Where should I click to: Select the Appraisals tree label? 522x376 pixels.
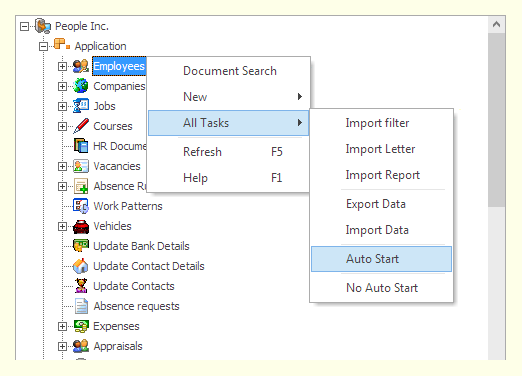118,346
